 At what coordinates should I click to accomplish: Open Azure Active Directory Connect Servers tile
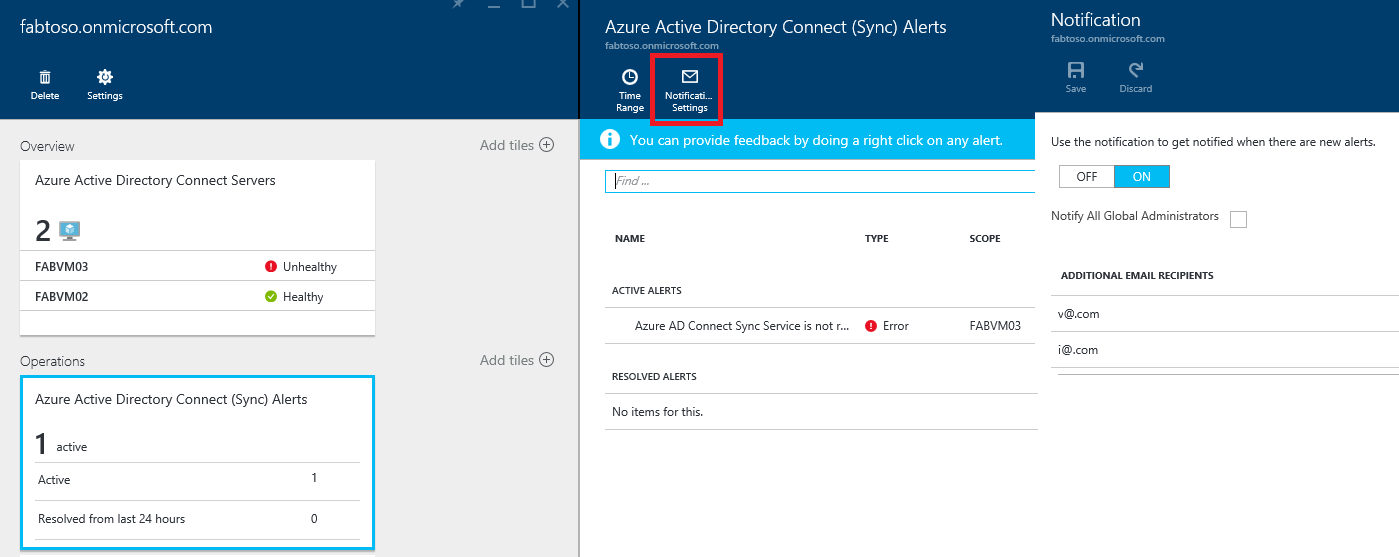pos(197,205)
